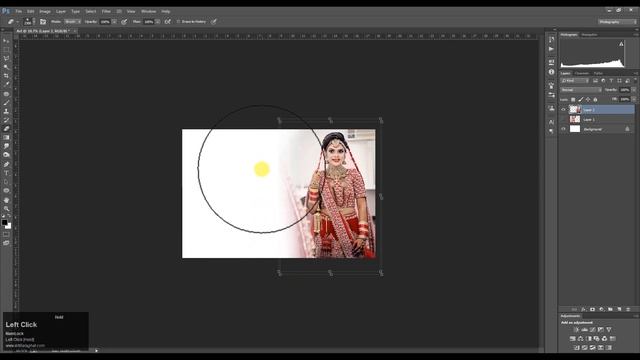Select the Path Selection tool
This screenshot has width=640, height=360.
[x=6, y=182]
